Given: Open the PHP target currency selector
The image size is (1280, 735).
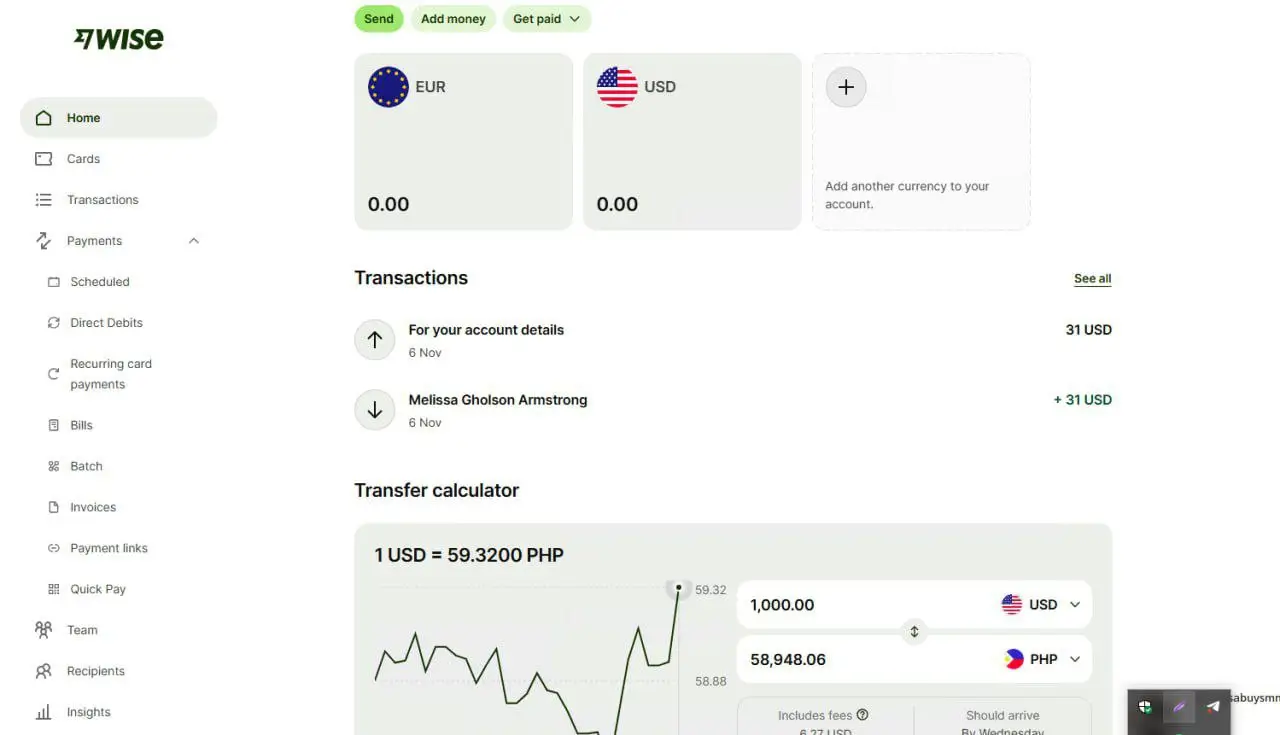Looking at the screenshot, I should pos(1042,660).
